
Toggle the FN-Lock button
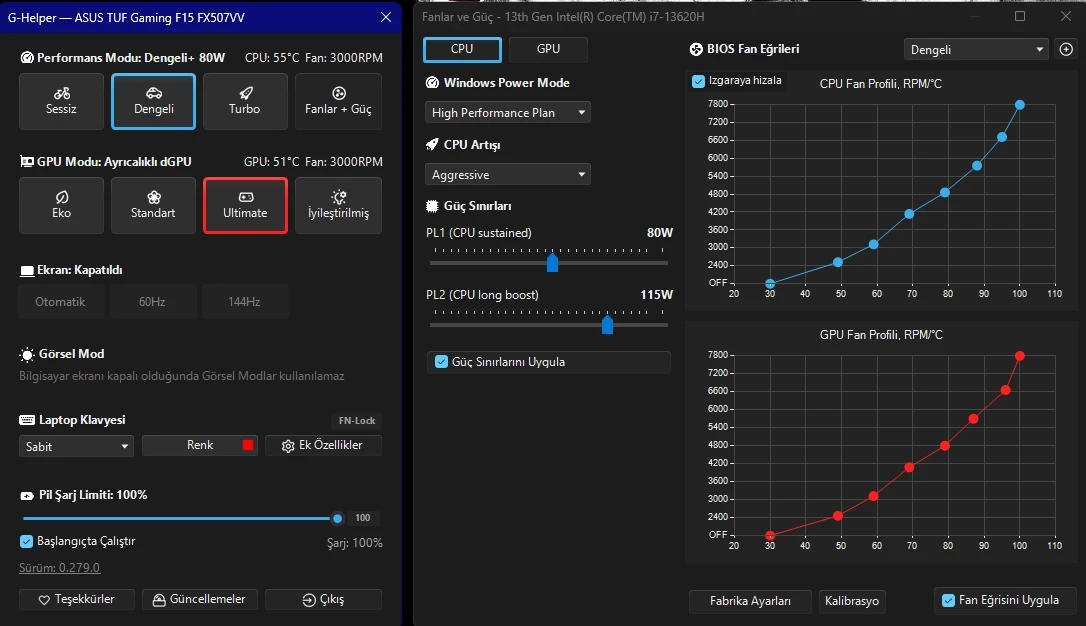point(357,420)
